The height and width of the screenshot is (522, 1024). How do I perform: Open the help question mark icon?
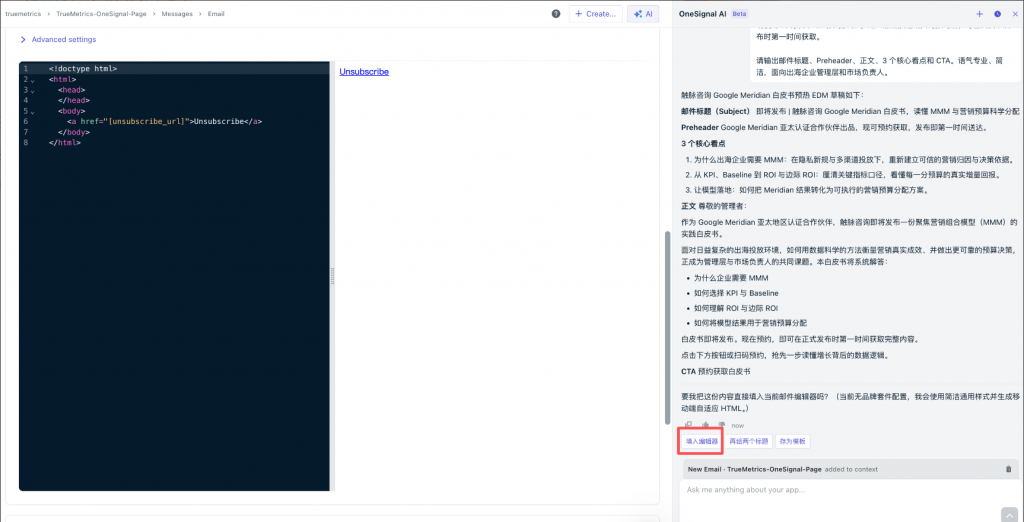click(x=556, y=14)
